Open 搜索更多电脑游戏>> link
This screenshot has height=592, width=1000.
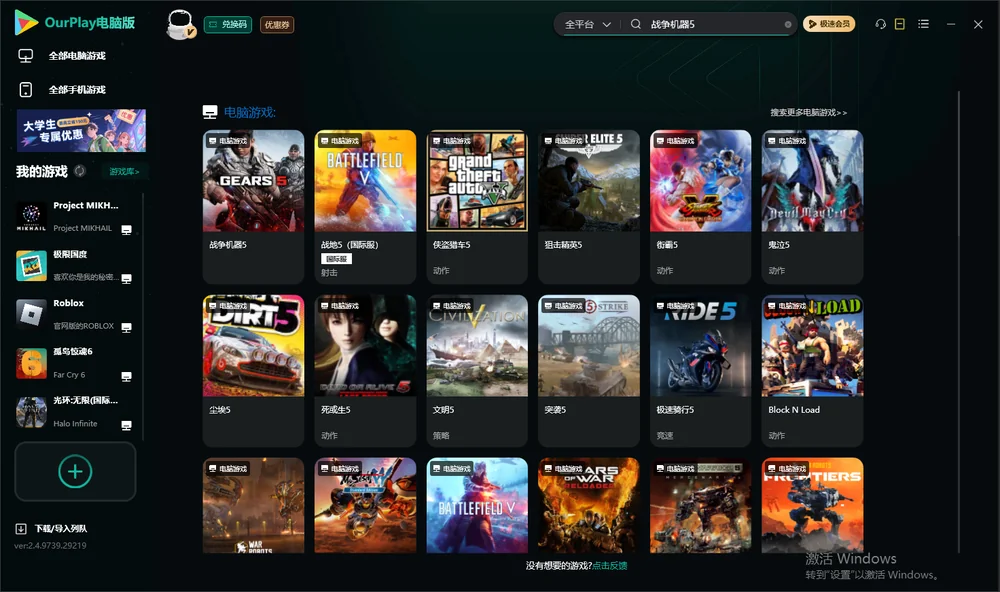coord(808,112)
